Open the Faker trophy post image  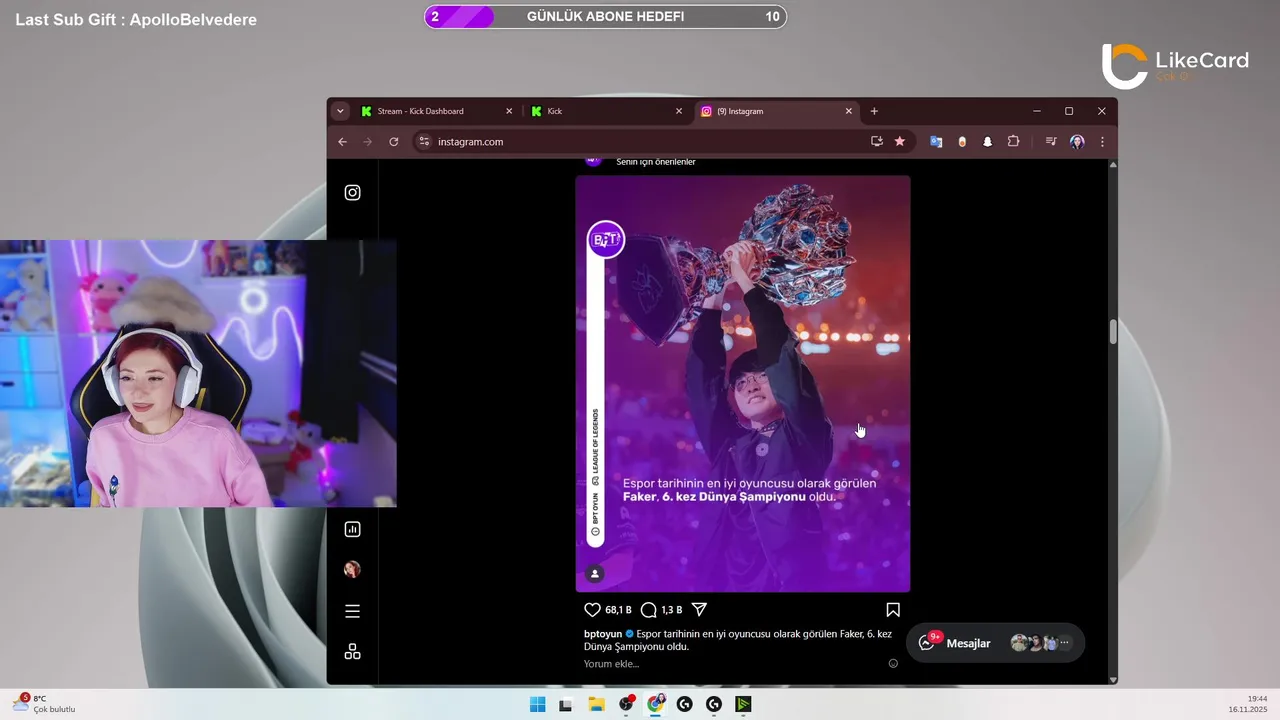tap(743, 384)
